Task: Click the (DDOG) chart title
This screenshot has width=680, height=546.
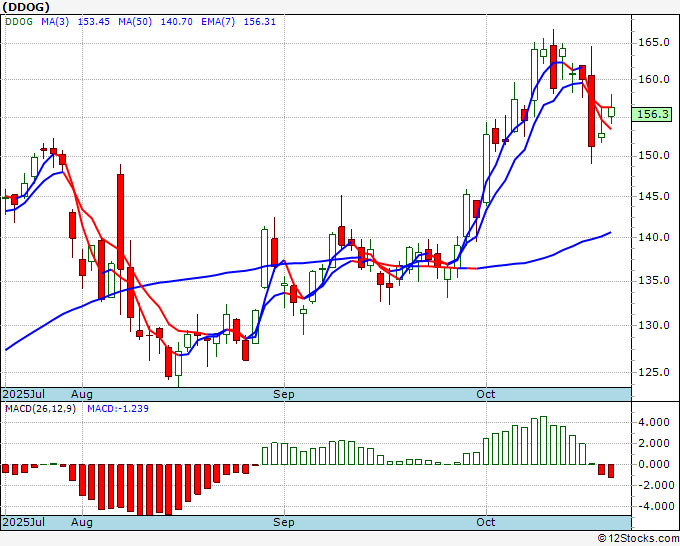Action: pos(26,7)
